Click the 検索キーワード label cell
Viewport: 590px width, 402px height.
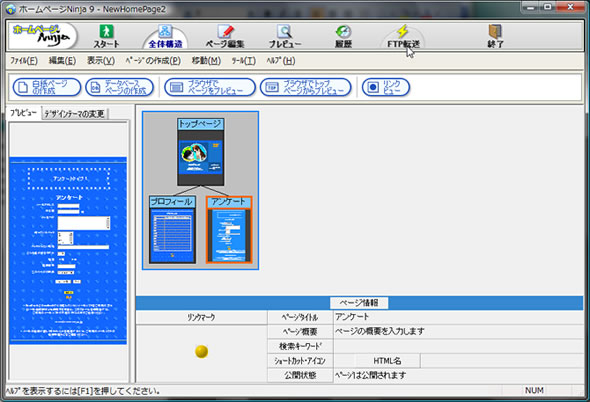point(300,346)
